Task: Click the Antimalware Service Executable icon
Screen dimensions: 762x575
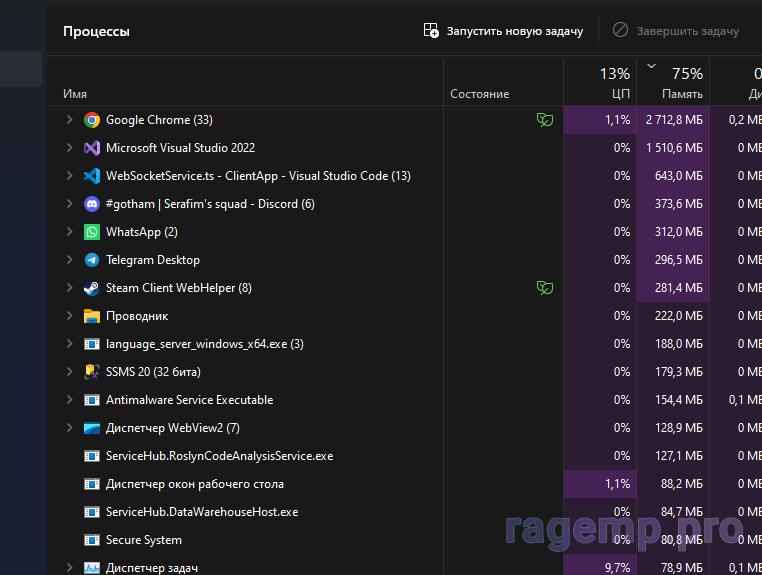Action: 92,400
